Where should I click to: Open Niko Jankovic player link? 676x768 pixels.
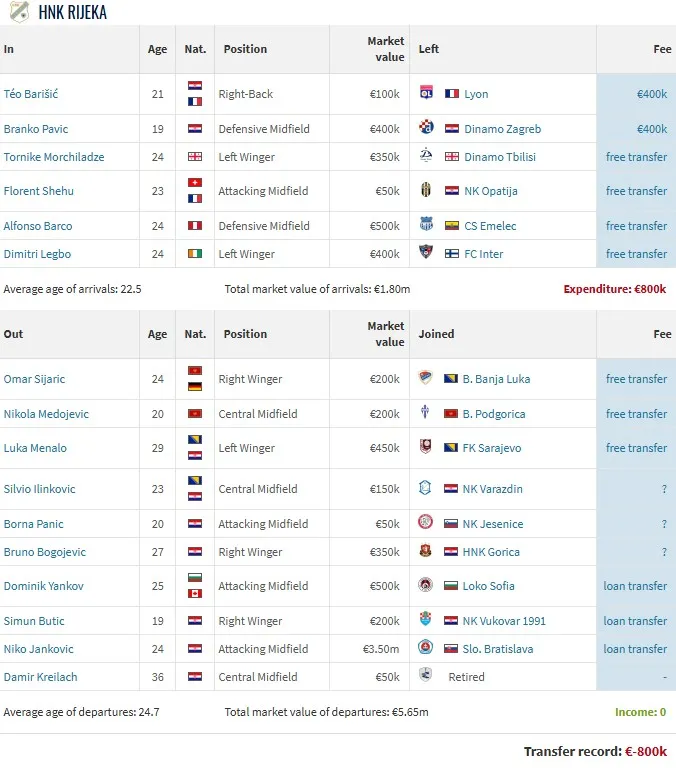[x=38, y=649]
